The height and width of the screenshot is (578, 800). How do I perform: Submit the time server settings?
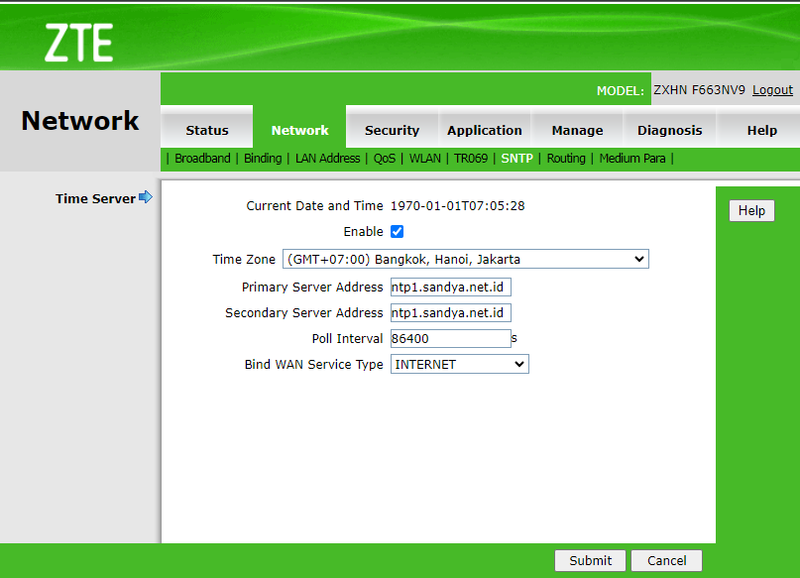[590, 560]
